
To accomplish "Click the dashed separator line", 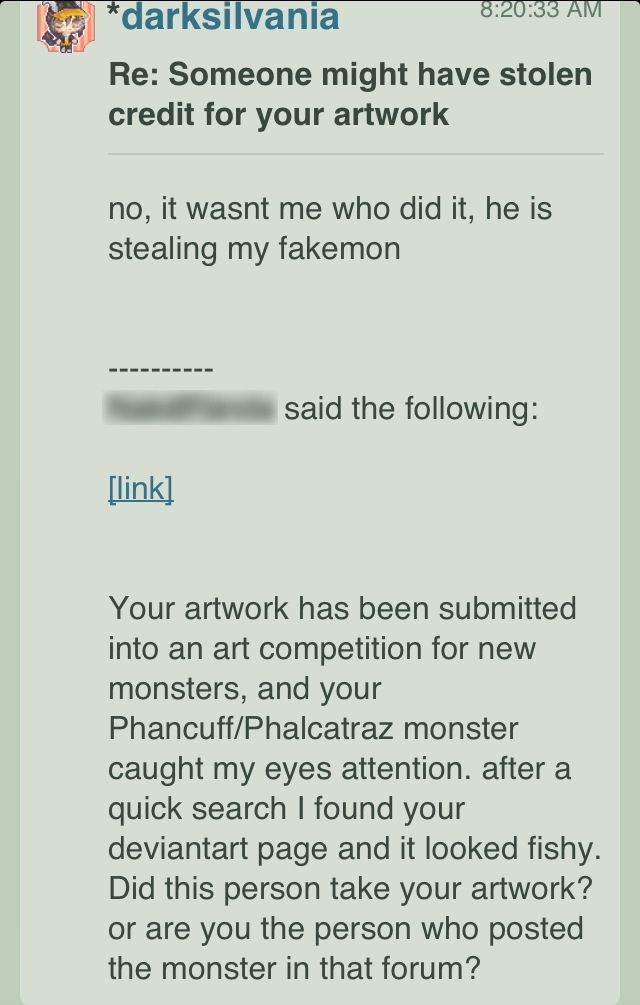I will coord(160,369).
